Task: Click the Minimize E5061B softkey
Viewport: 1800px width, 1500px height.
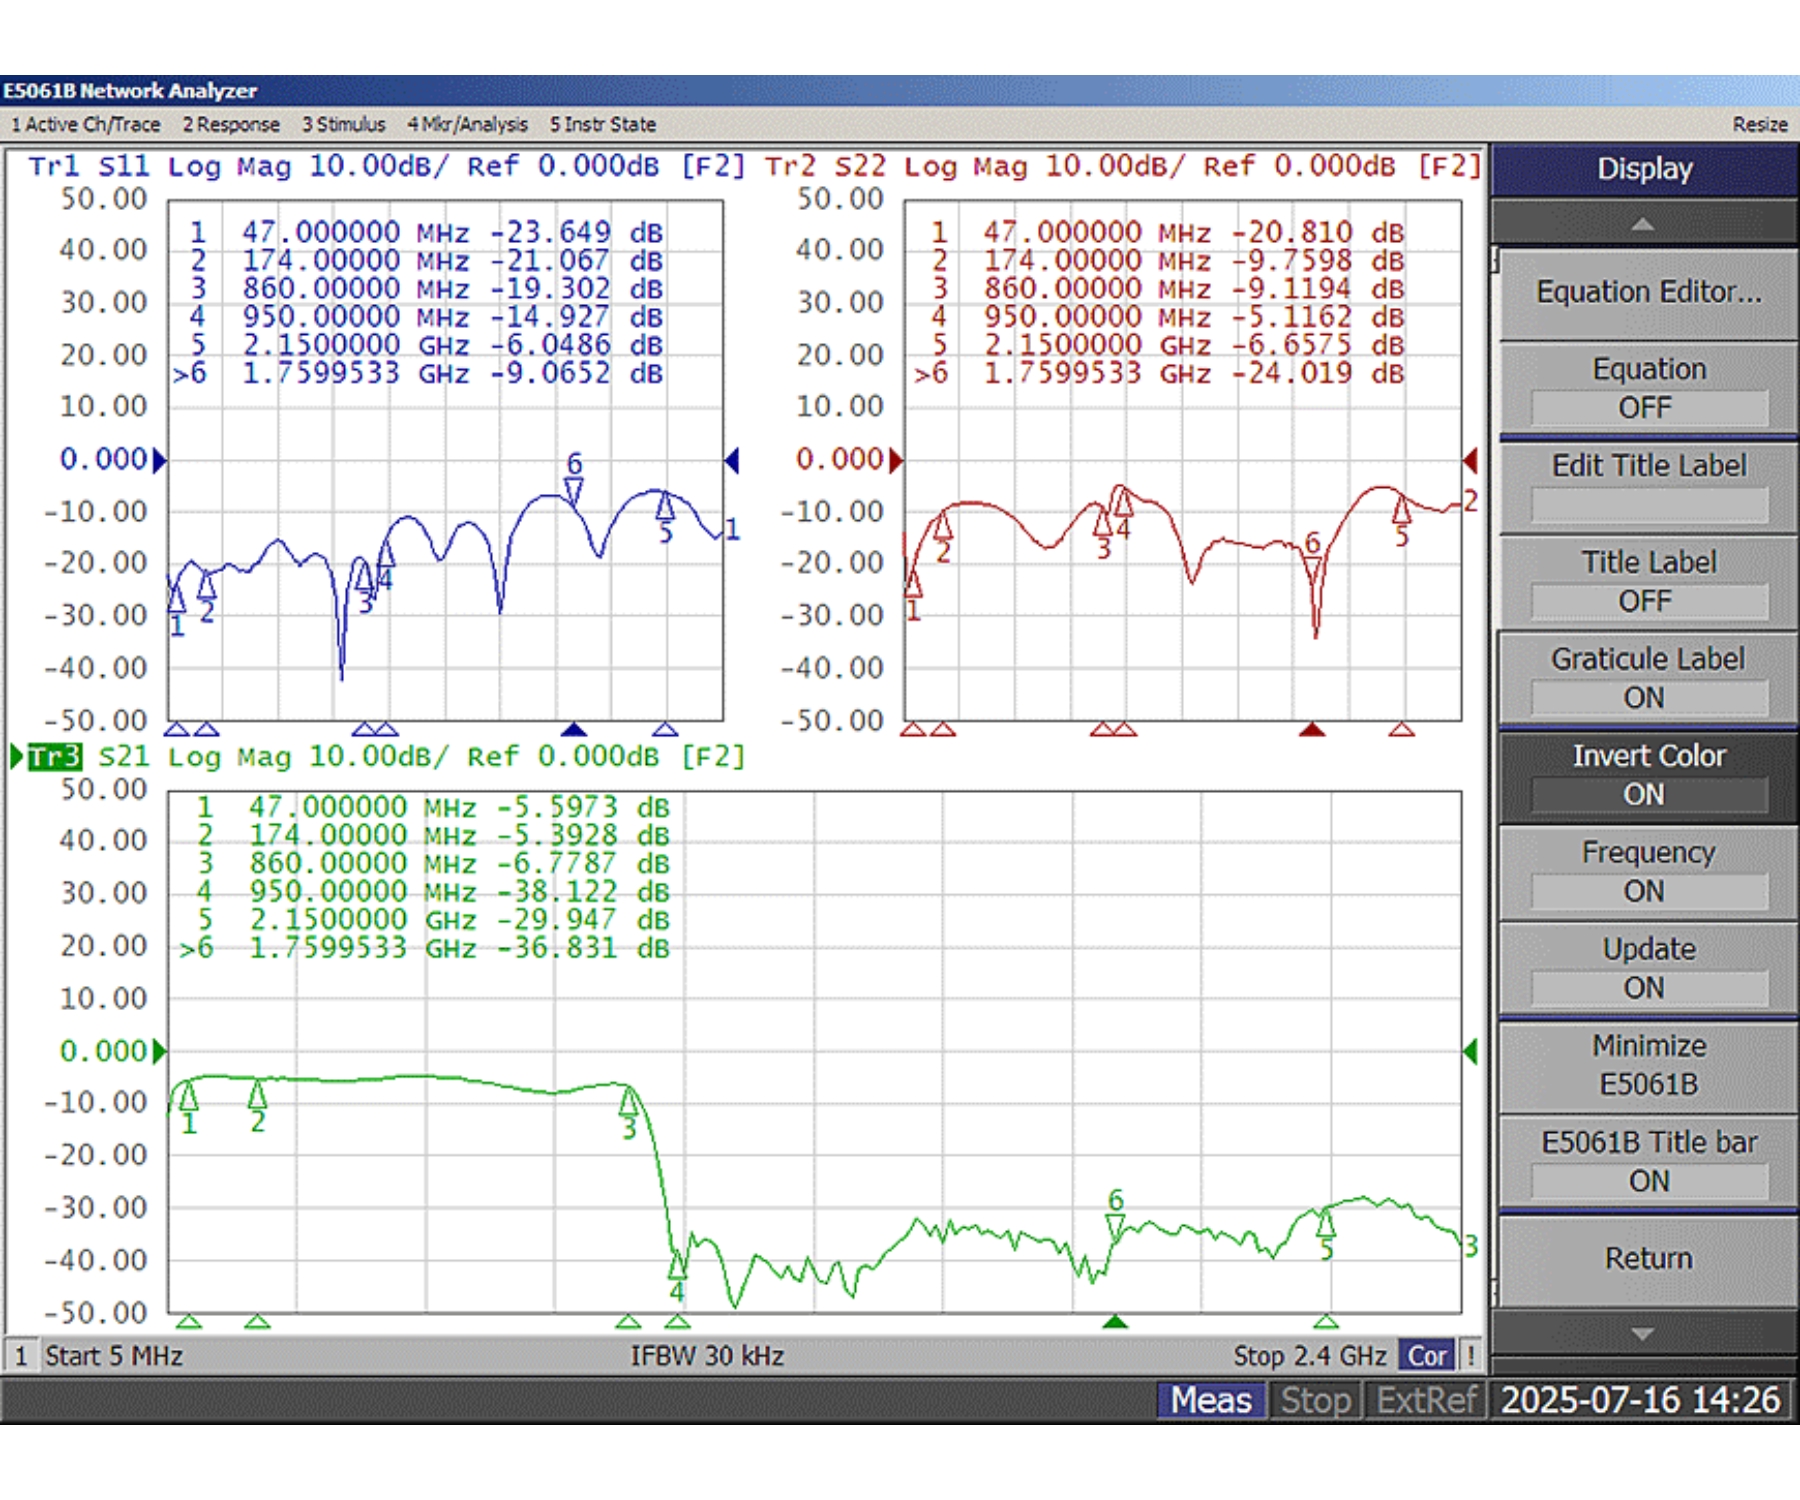Action: 1647,1066
